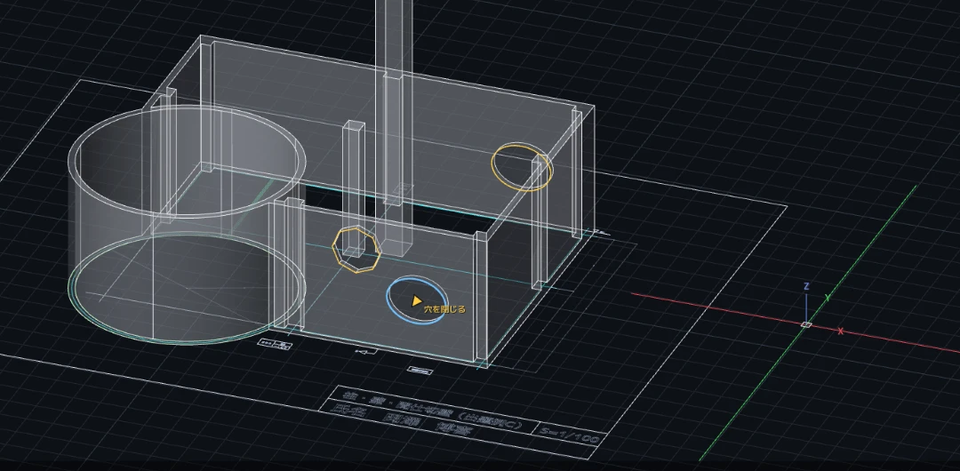Click the blue Z axis label
The width and height of the screenshot is (960, 471).
coord(806,286)
